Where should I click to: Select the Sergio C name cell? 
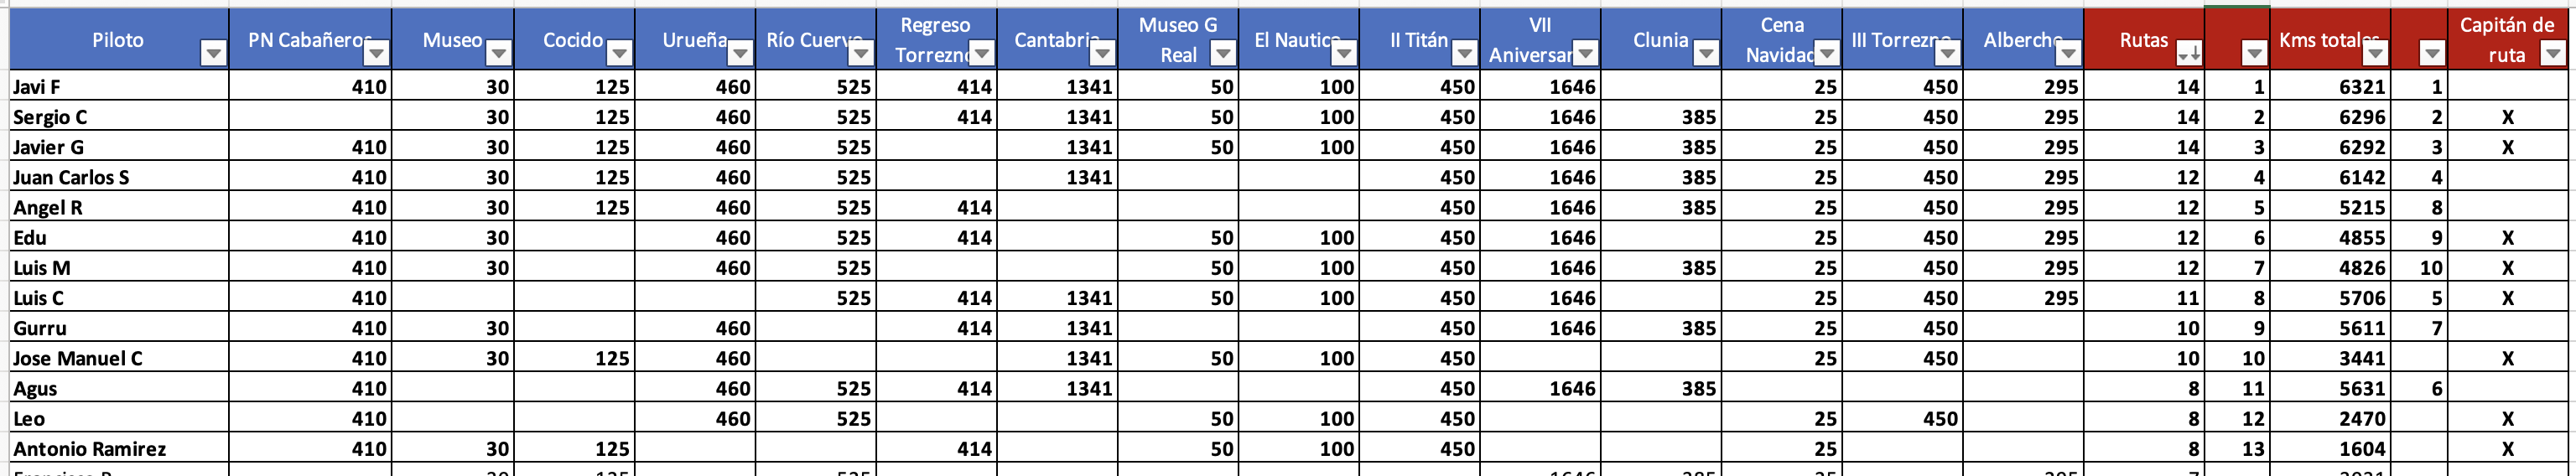coord(119,116)
